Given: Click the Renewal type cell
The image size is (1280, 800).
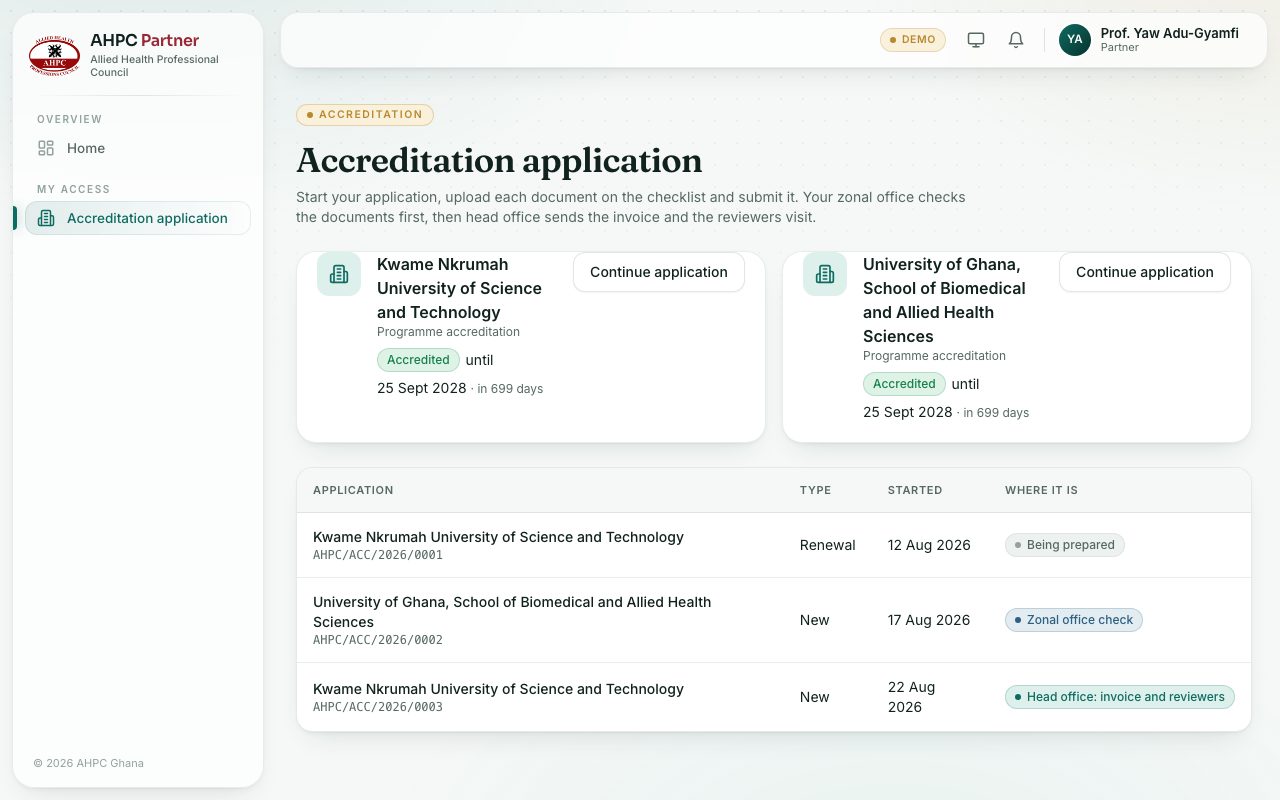Looking at the screenshot, I should pos(828,545).
